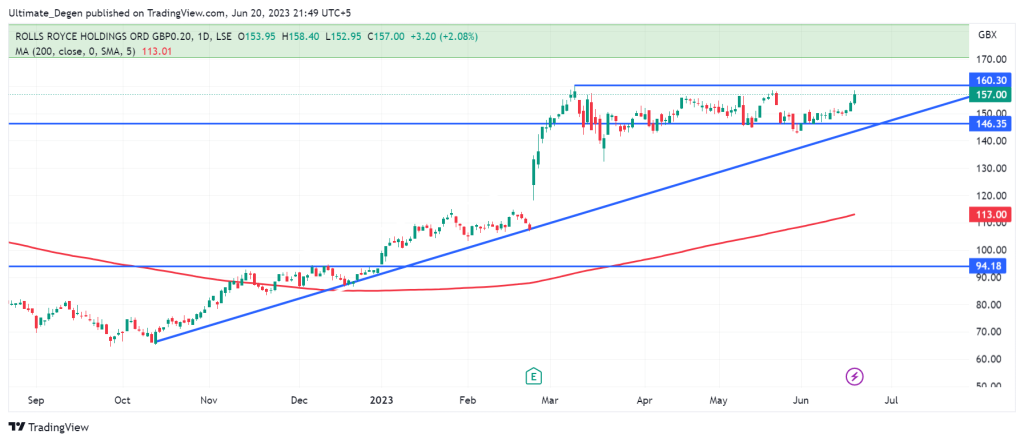Click the 130.00 price axis tick
Viewport: 1024px width, 442px height.
coord(991,168)
